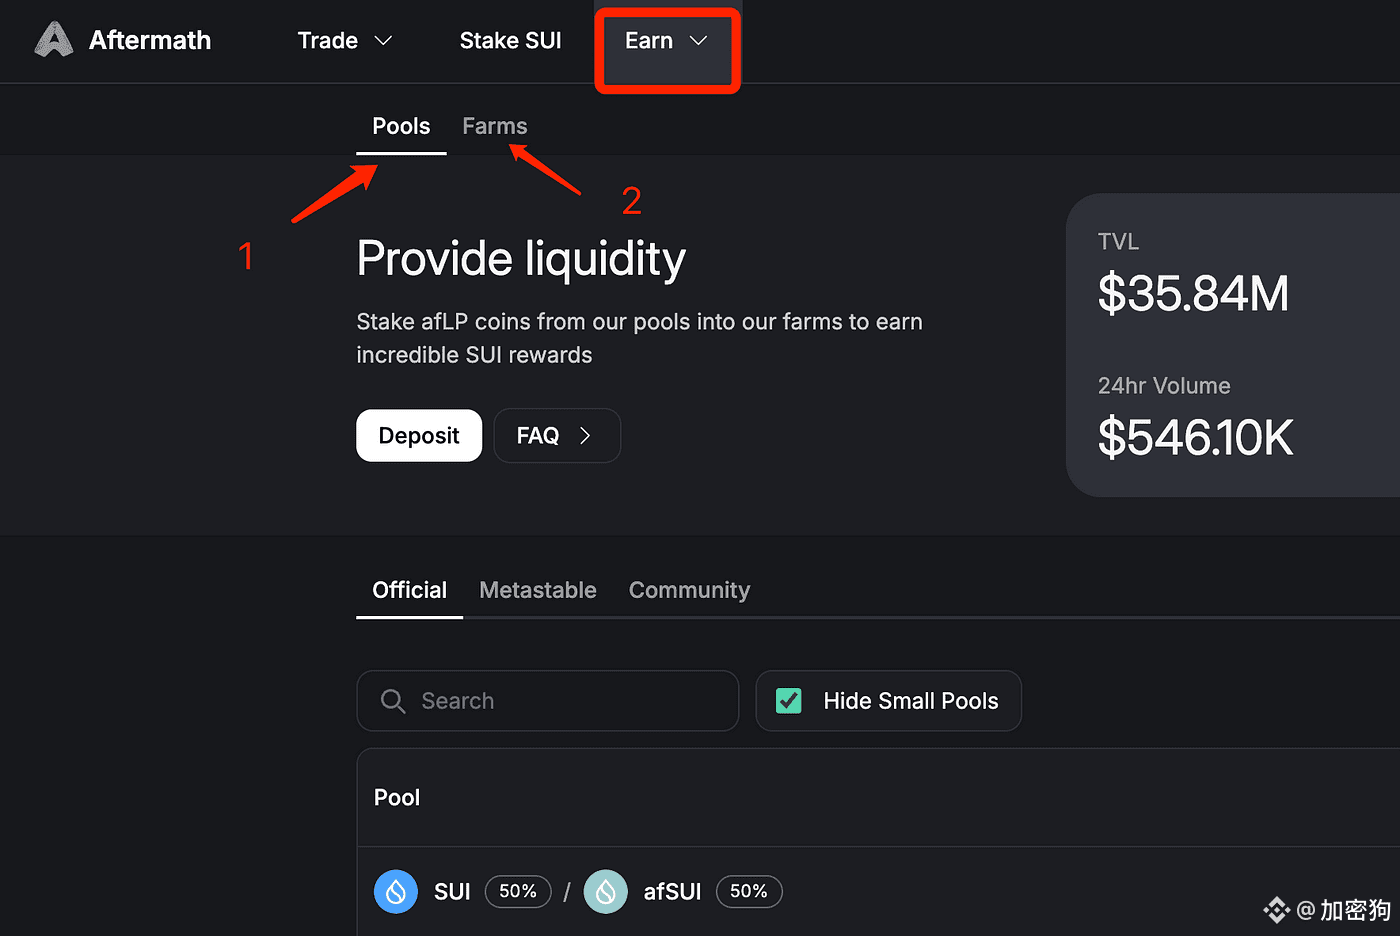1400x936 pixels.
Task: Open the SUI / afSUI pool row
Action: [x=878, y=891]
